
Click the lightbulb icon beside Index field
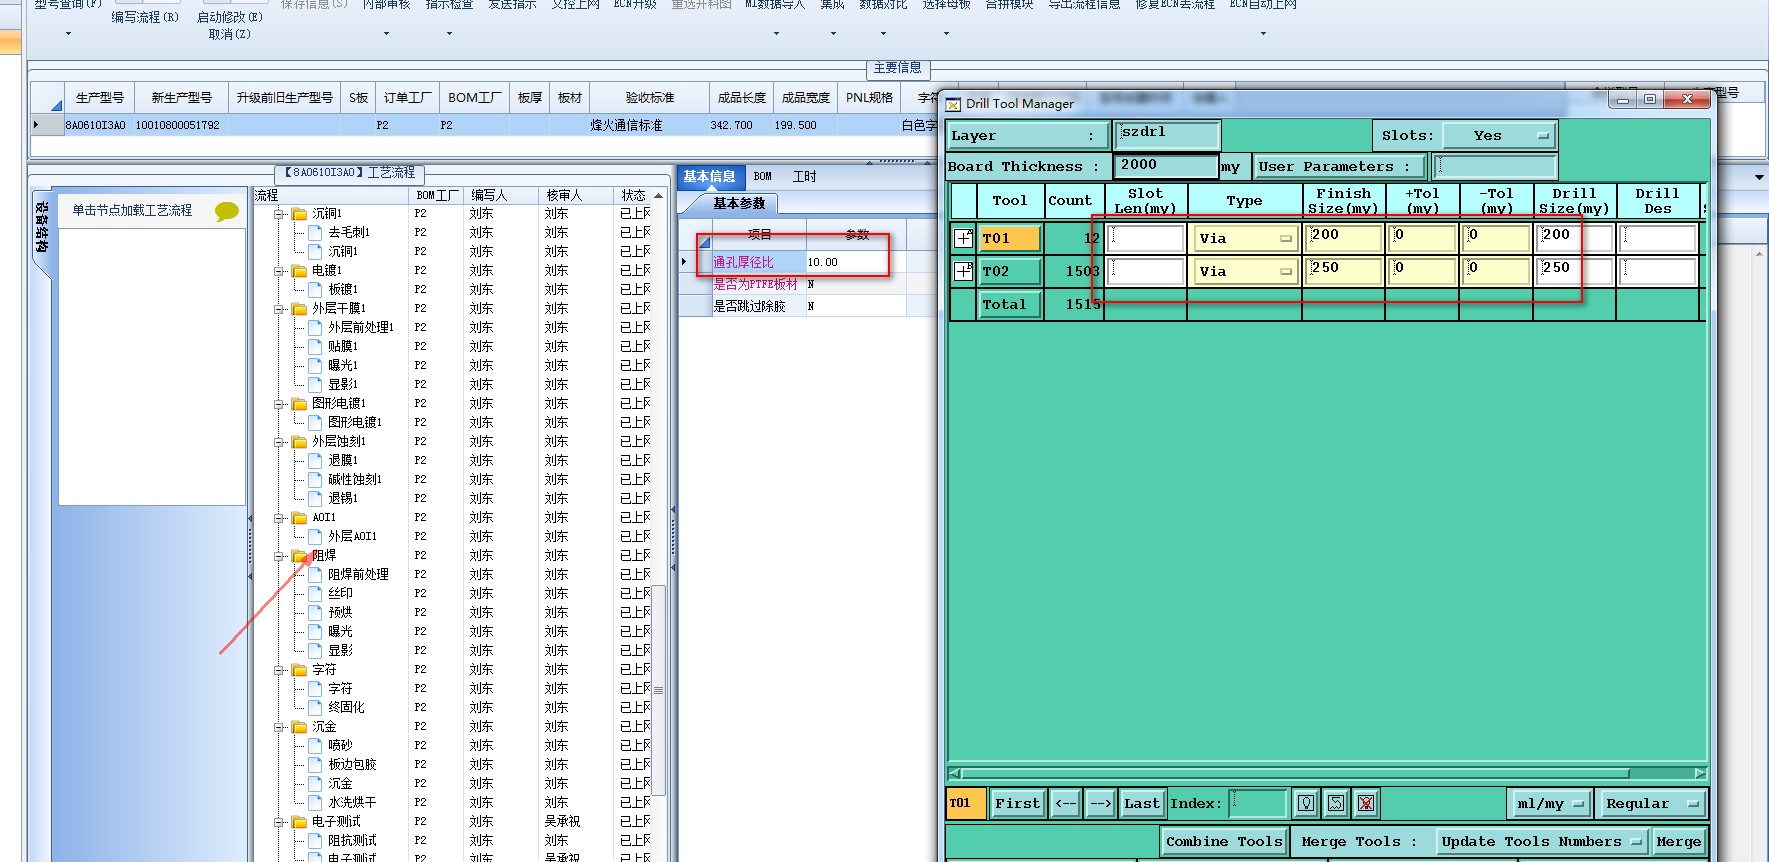[1306, 803]
